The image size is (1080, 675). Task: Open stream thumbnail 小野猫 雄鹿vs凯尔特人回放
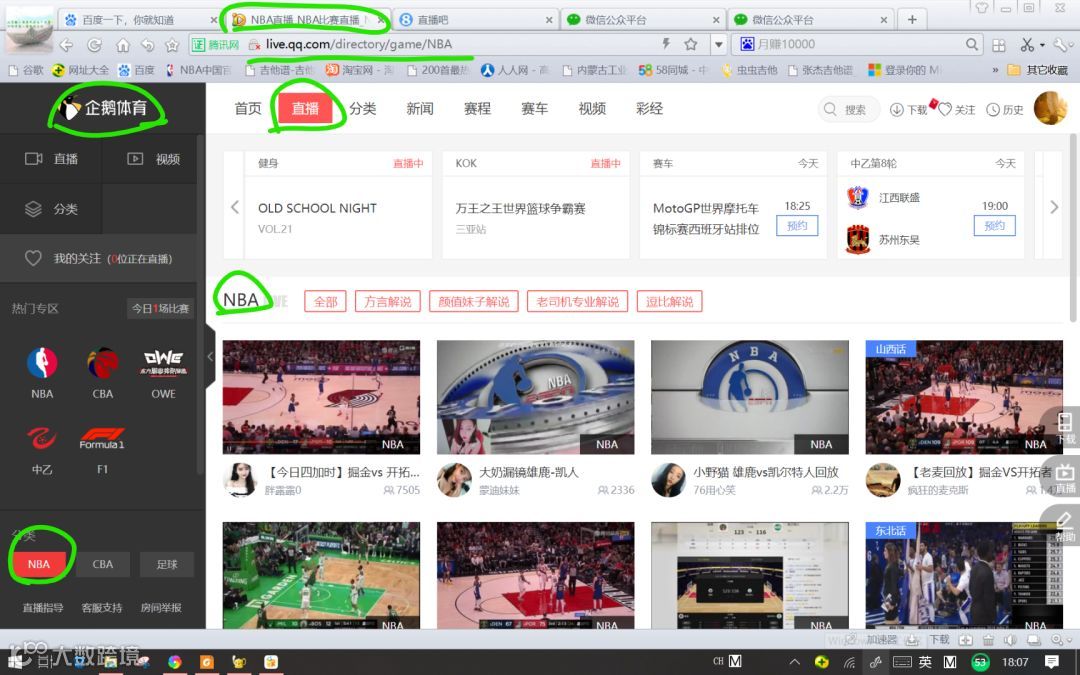point(749,397)
